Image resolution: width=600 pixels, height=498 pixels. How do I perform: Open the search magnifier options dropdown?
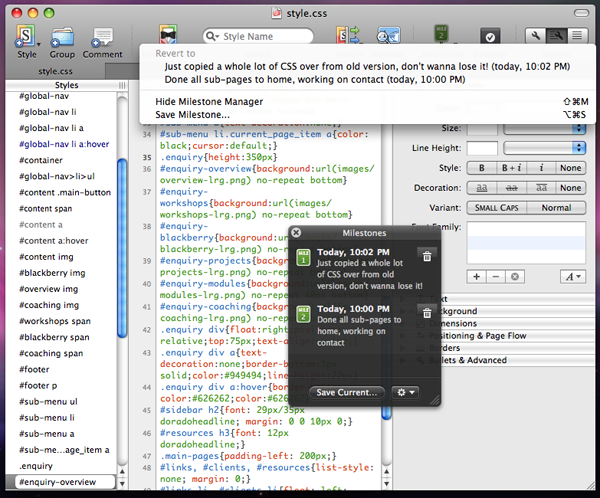(x=213, y=36)
